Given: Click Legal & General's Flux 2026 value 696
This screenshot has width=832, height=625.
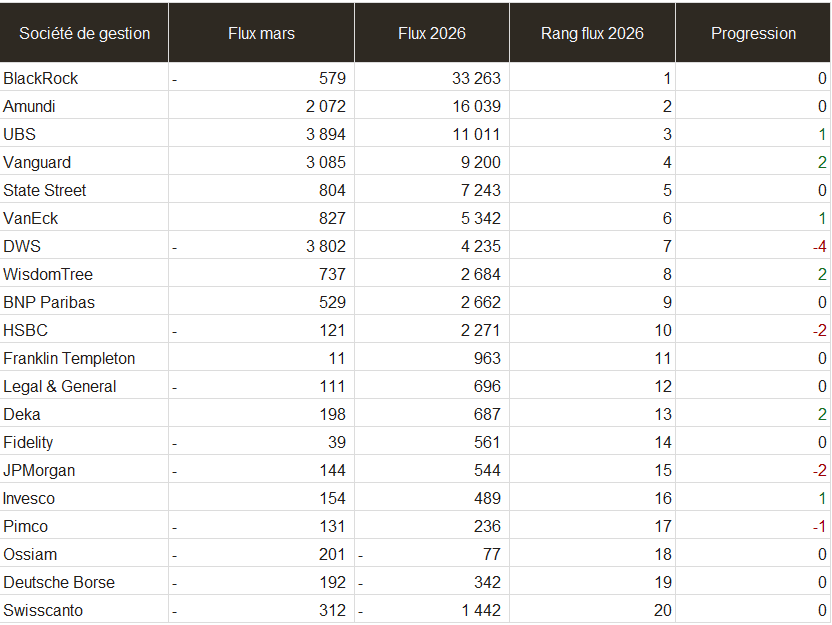Looking at the screenshot, I should point(487,387).
